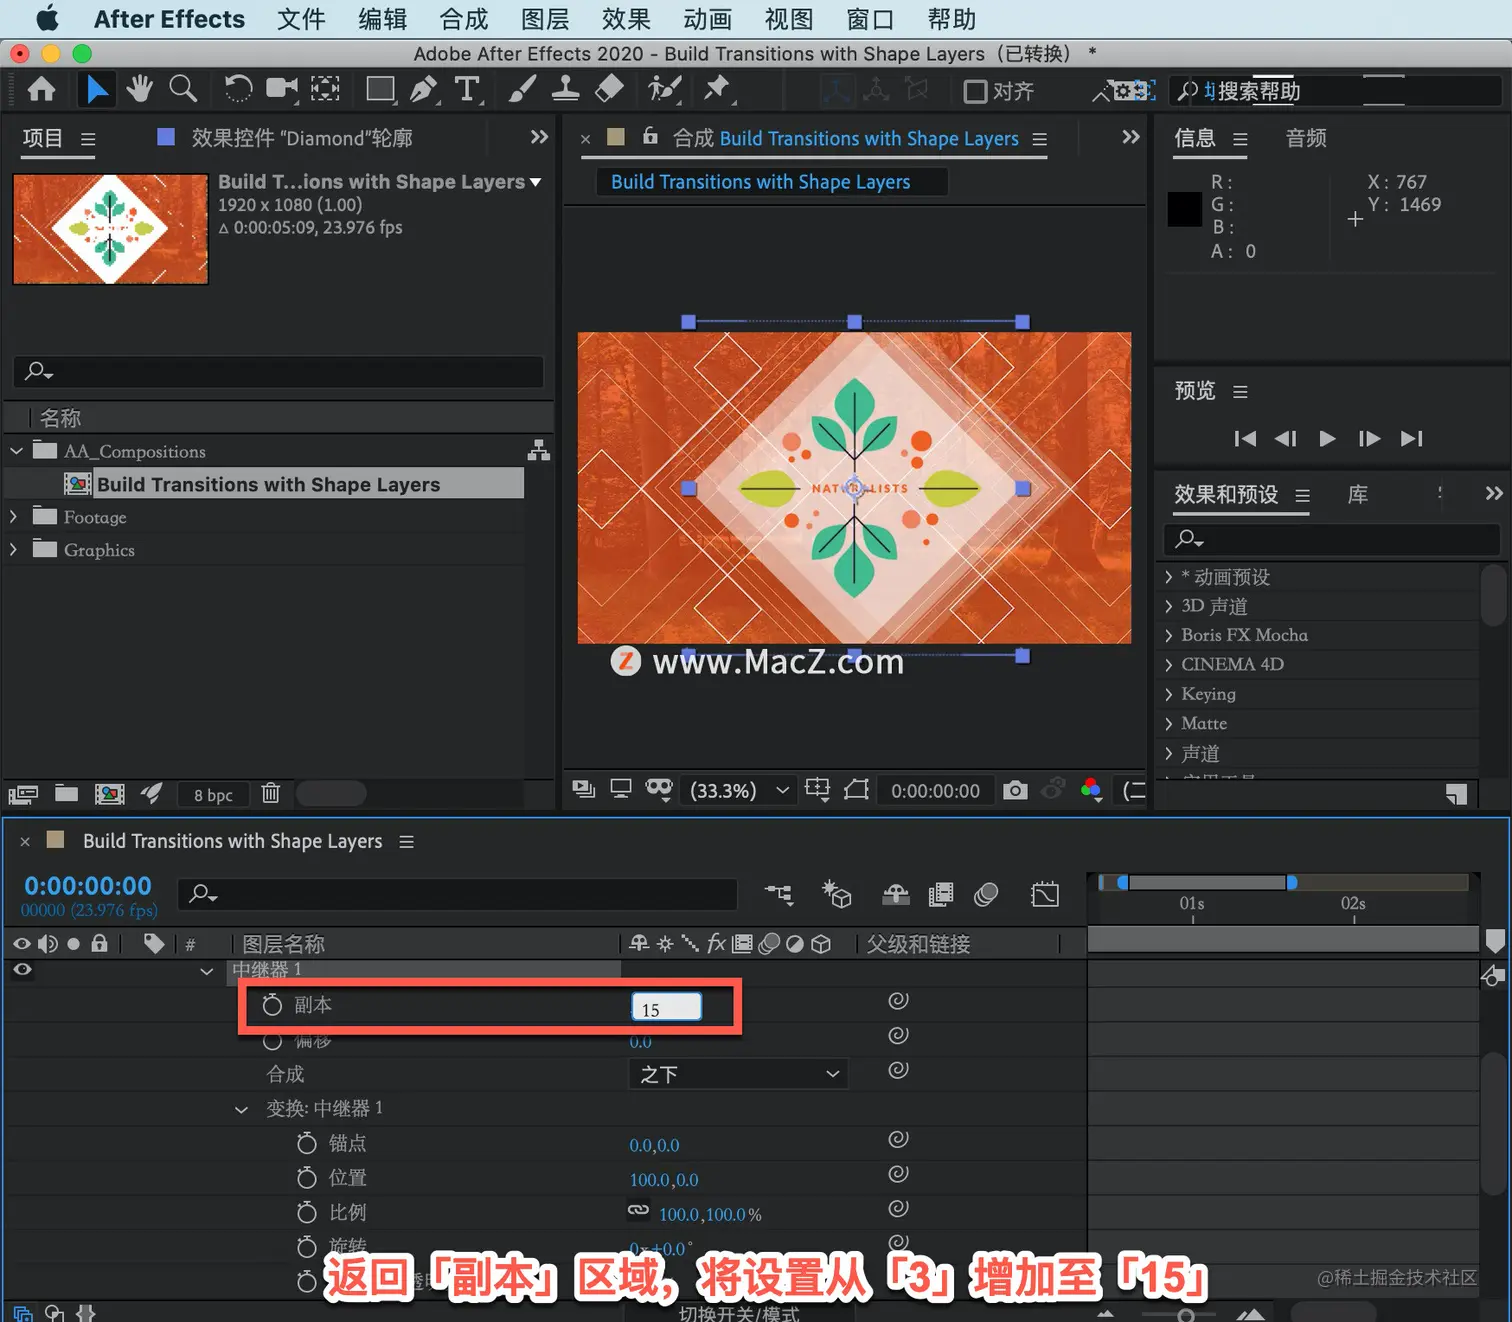Open Interpret Footage icon in Project panel
The width and height of the screenshot is (1512, 1322).
[23, 794]
